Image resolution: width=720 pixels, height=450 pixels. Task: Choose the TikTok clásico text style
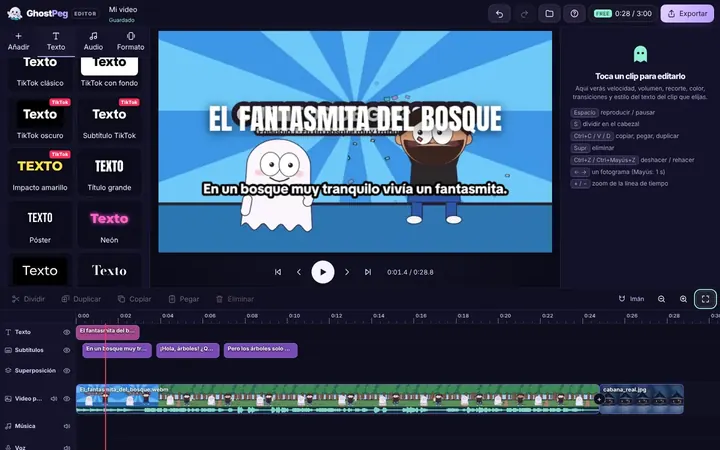(40, 73)
